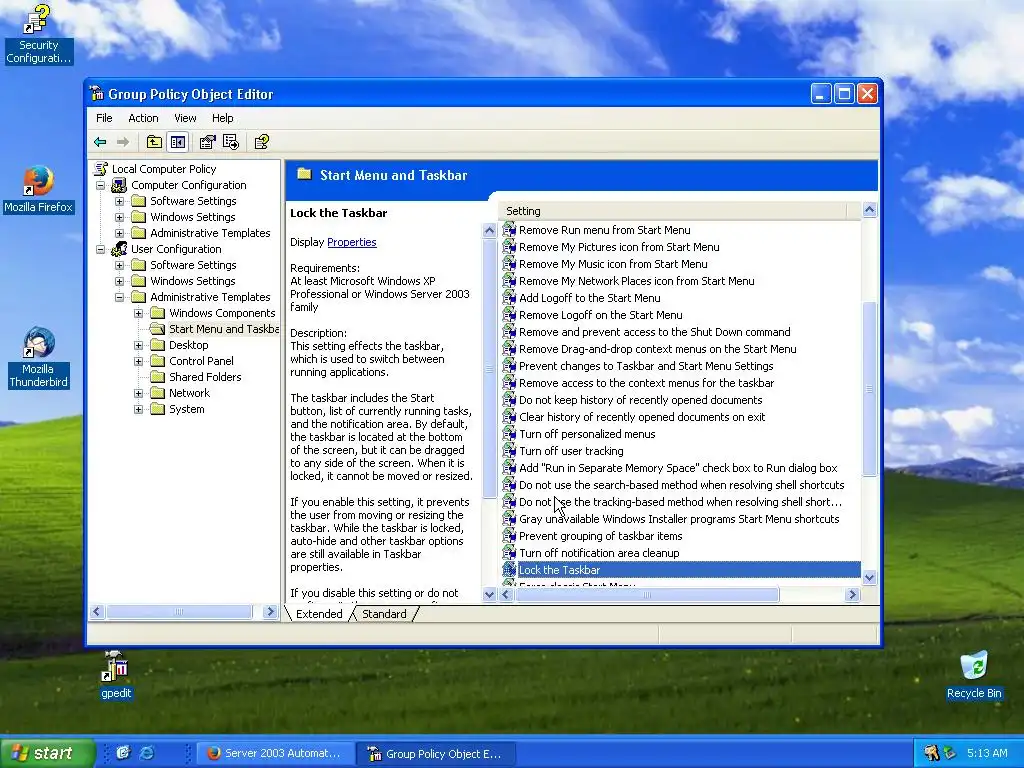
Task: Click the settings list horizontal scroll right arrow
Action: (852, 594)
